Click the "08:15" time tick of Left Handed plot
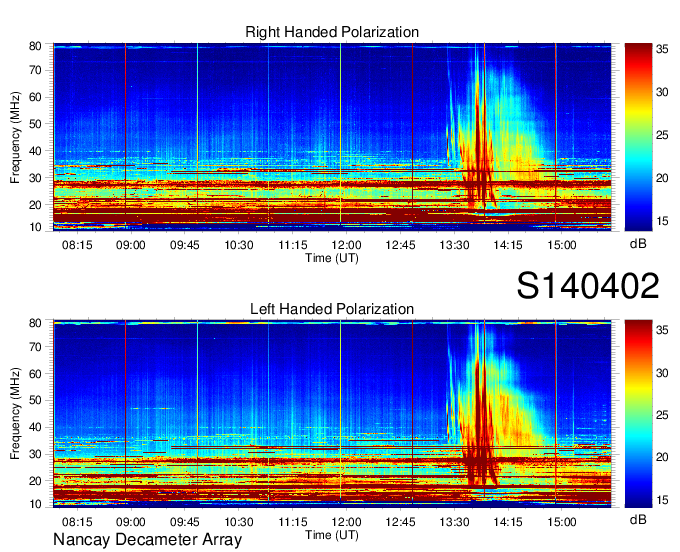 77,522
